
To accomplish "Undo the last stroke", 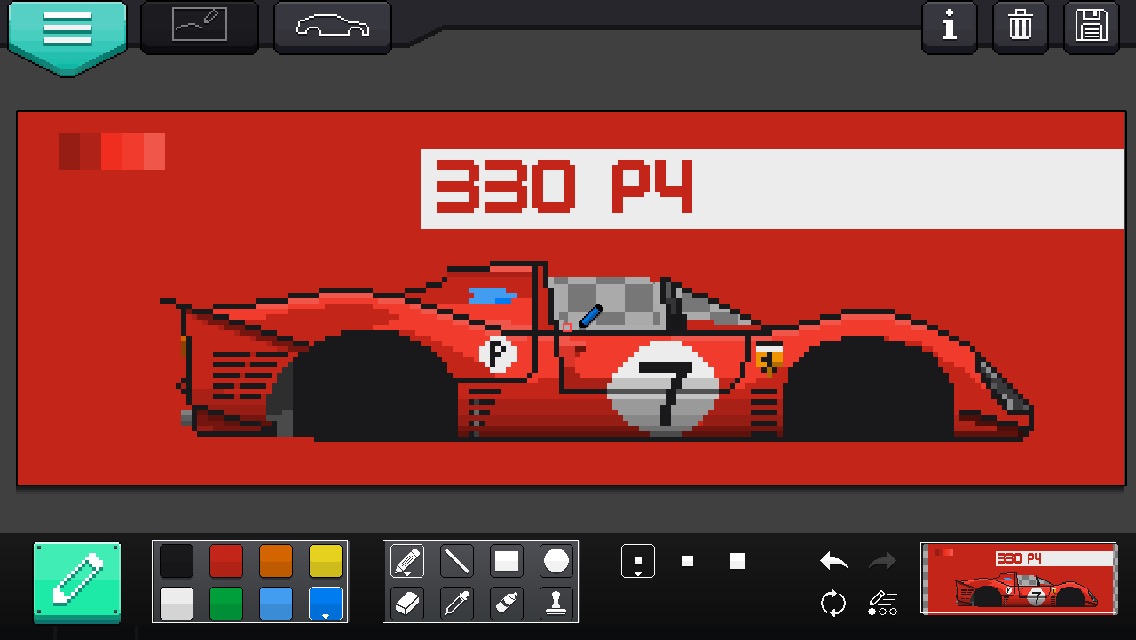I will pos(833,560).
